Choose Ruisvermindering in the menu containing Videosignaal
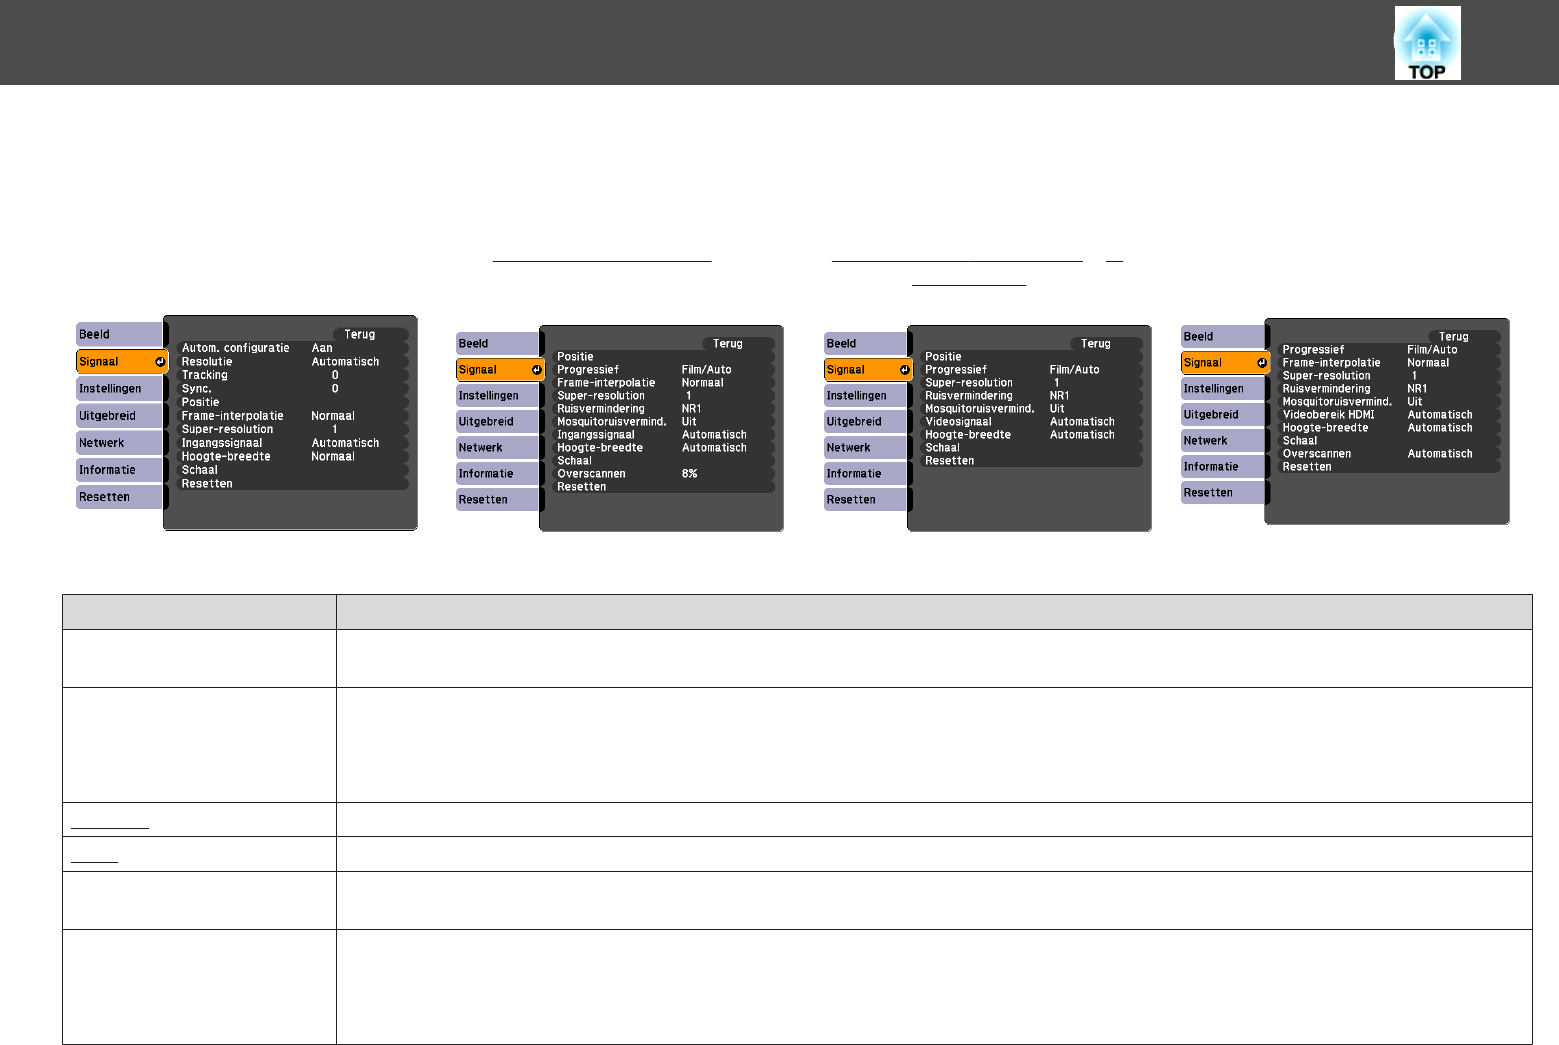1559x1045 pixels. (x=1031, y=396)
